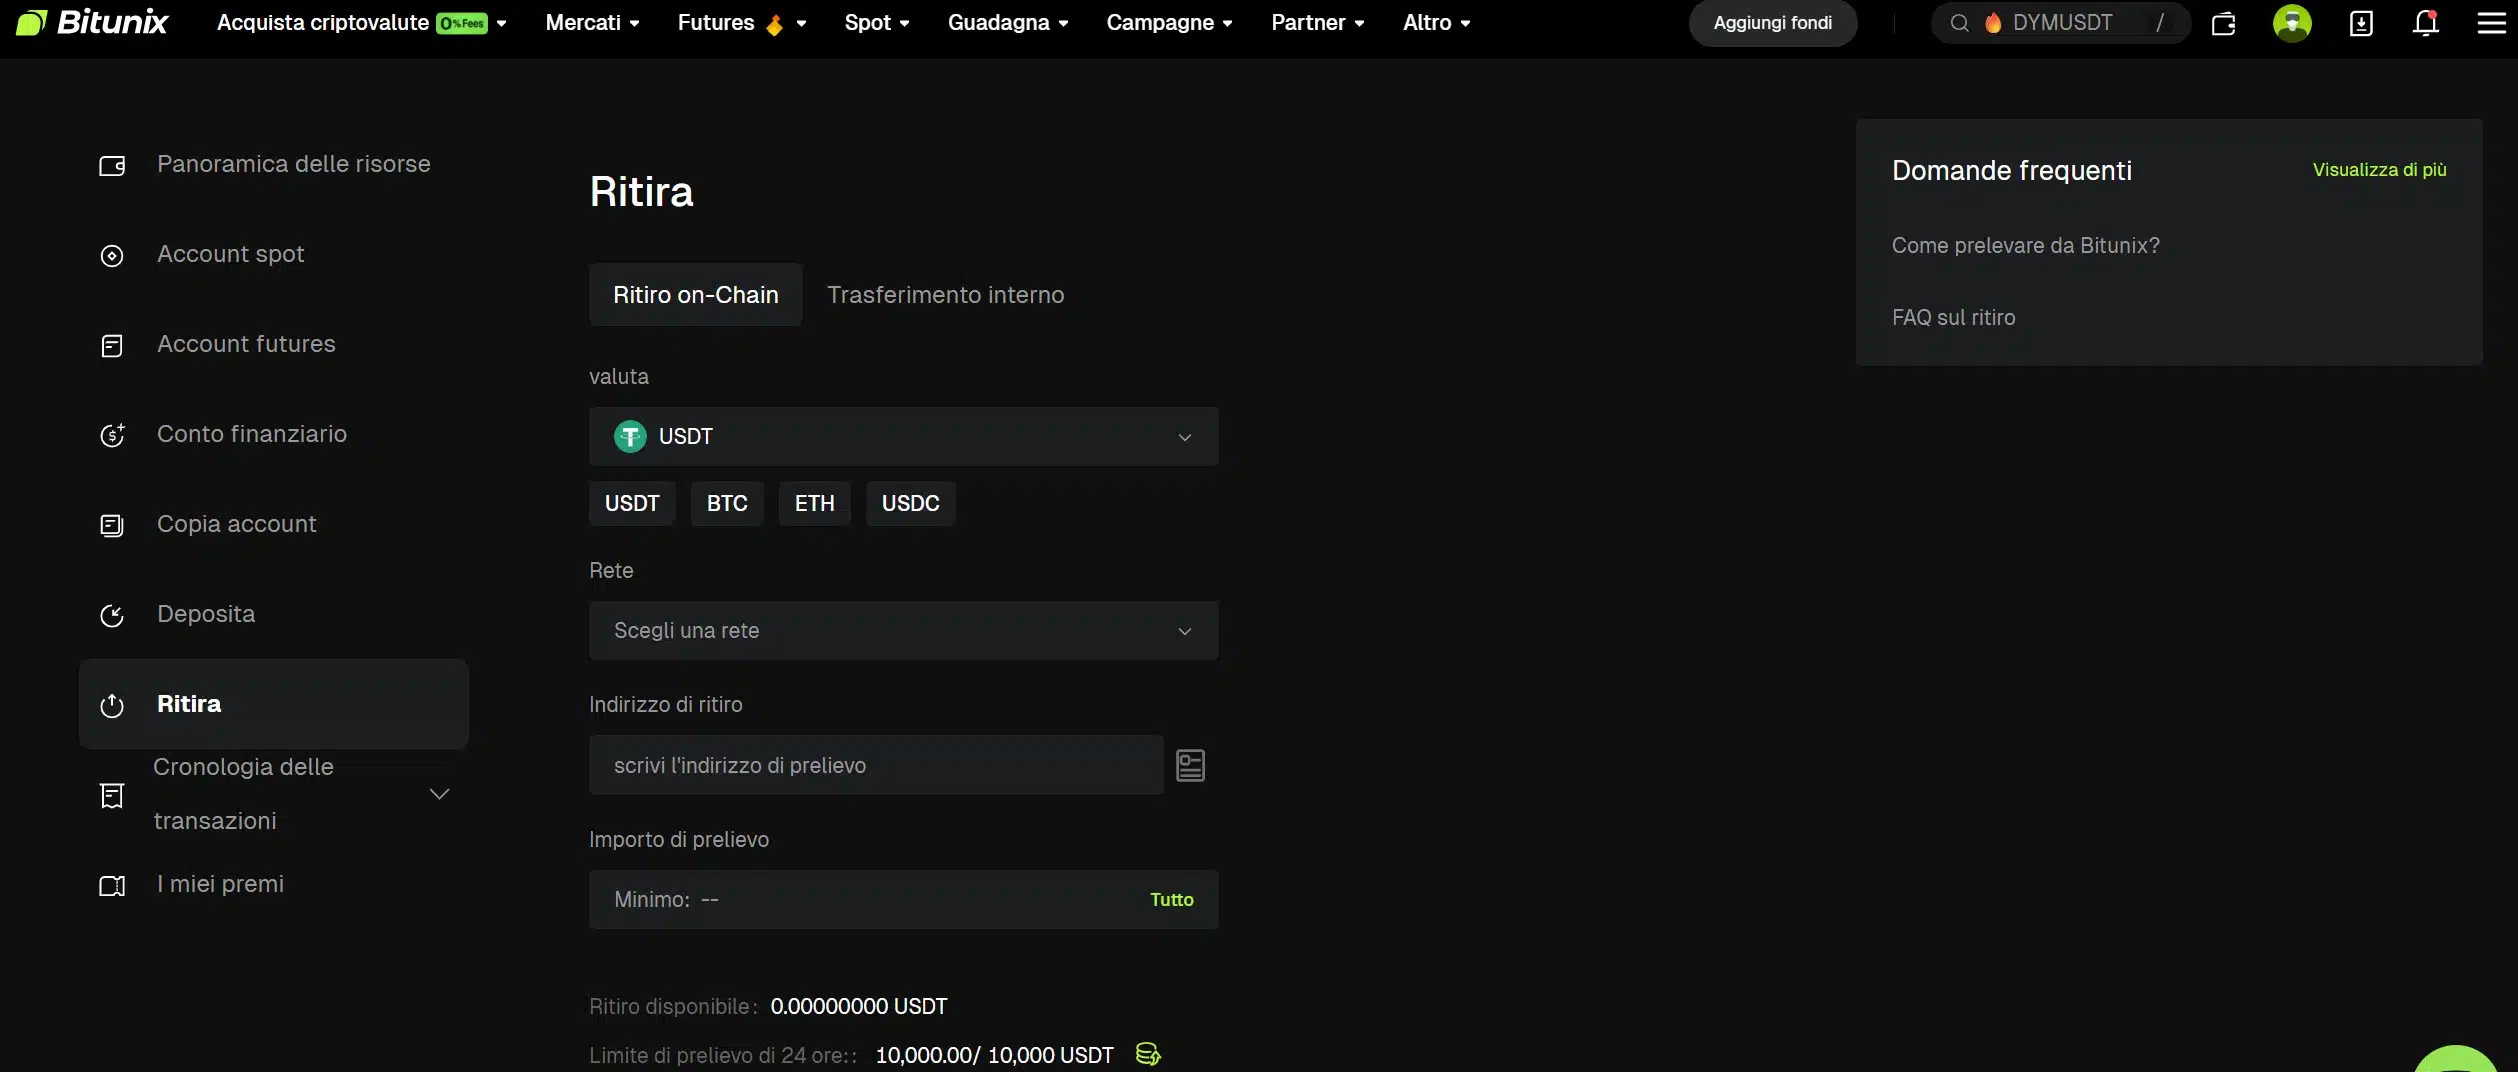Open the USDT currency selector dropdown
Viewport: 2518px width, 1072px height.
902,437
